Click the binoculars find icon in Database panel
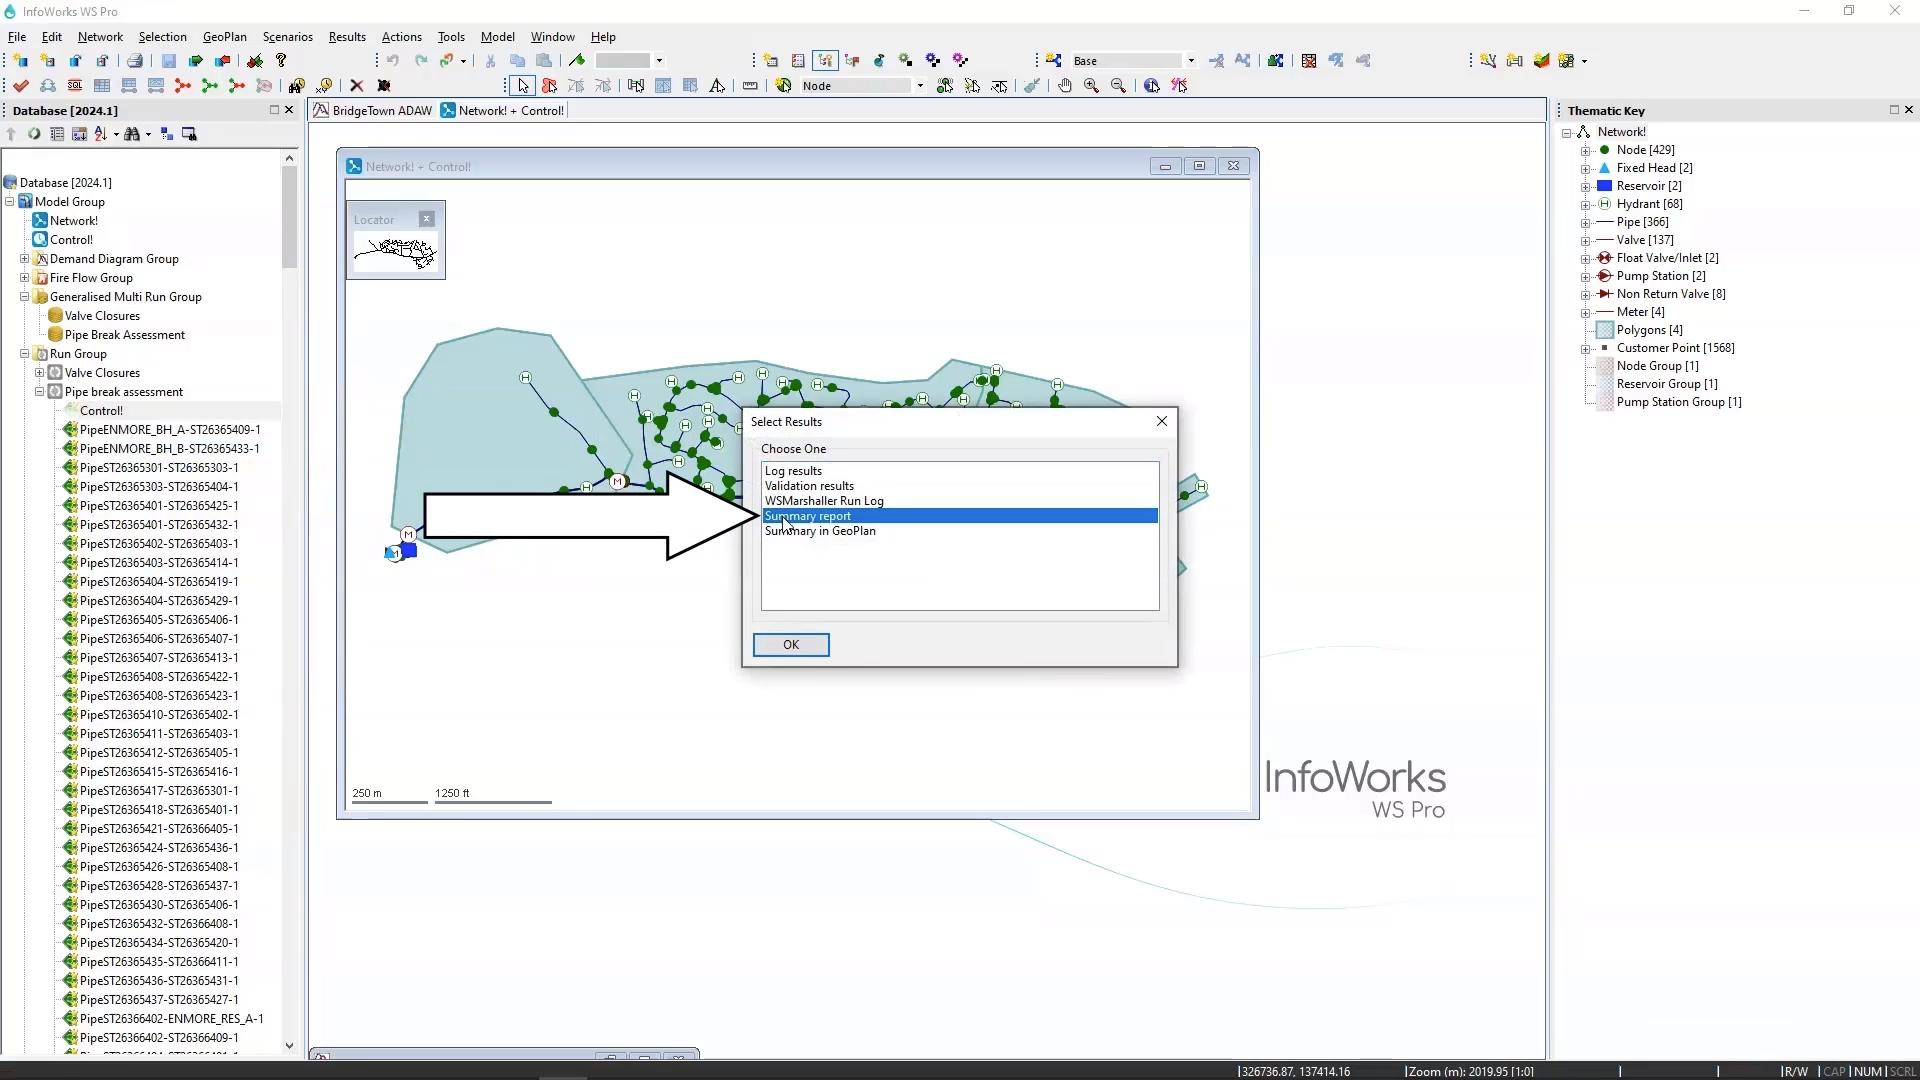Screen dimensions: 1920x1080 point(132,134)
